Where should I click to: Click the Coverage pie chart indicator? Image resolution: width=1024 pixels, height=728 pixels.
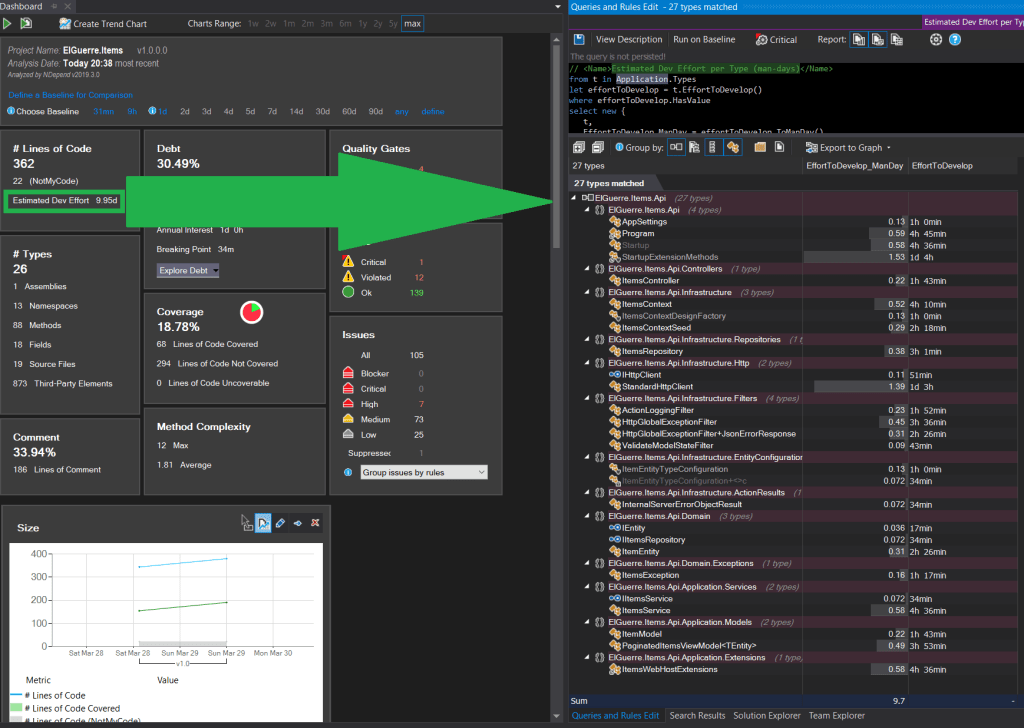click(252, 313)
